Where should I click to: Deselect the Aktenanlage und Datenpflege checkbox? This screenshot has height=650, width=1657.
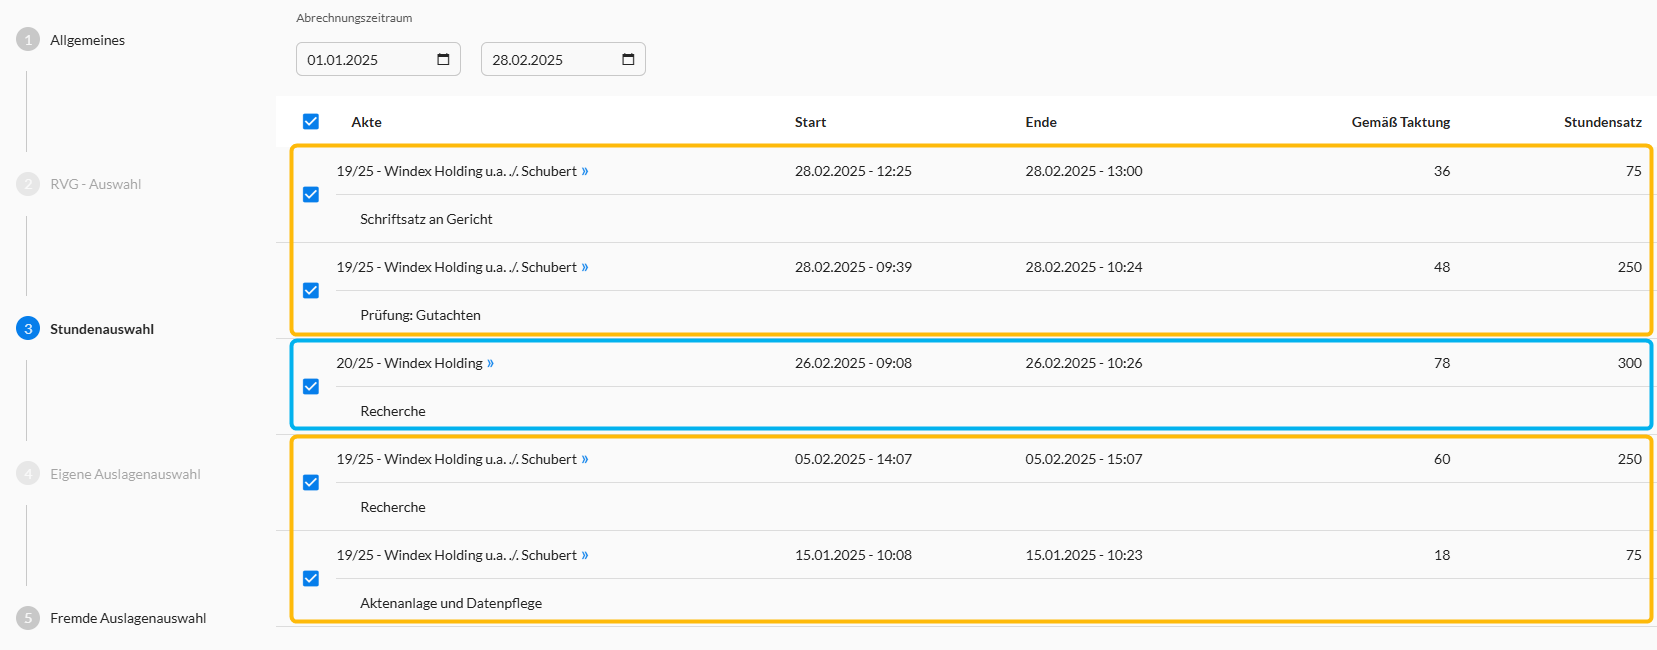(311, 579)
